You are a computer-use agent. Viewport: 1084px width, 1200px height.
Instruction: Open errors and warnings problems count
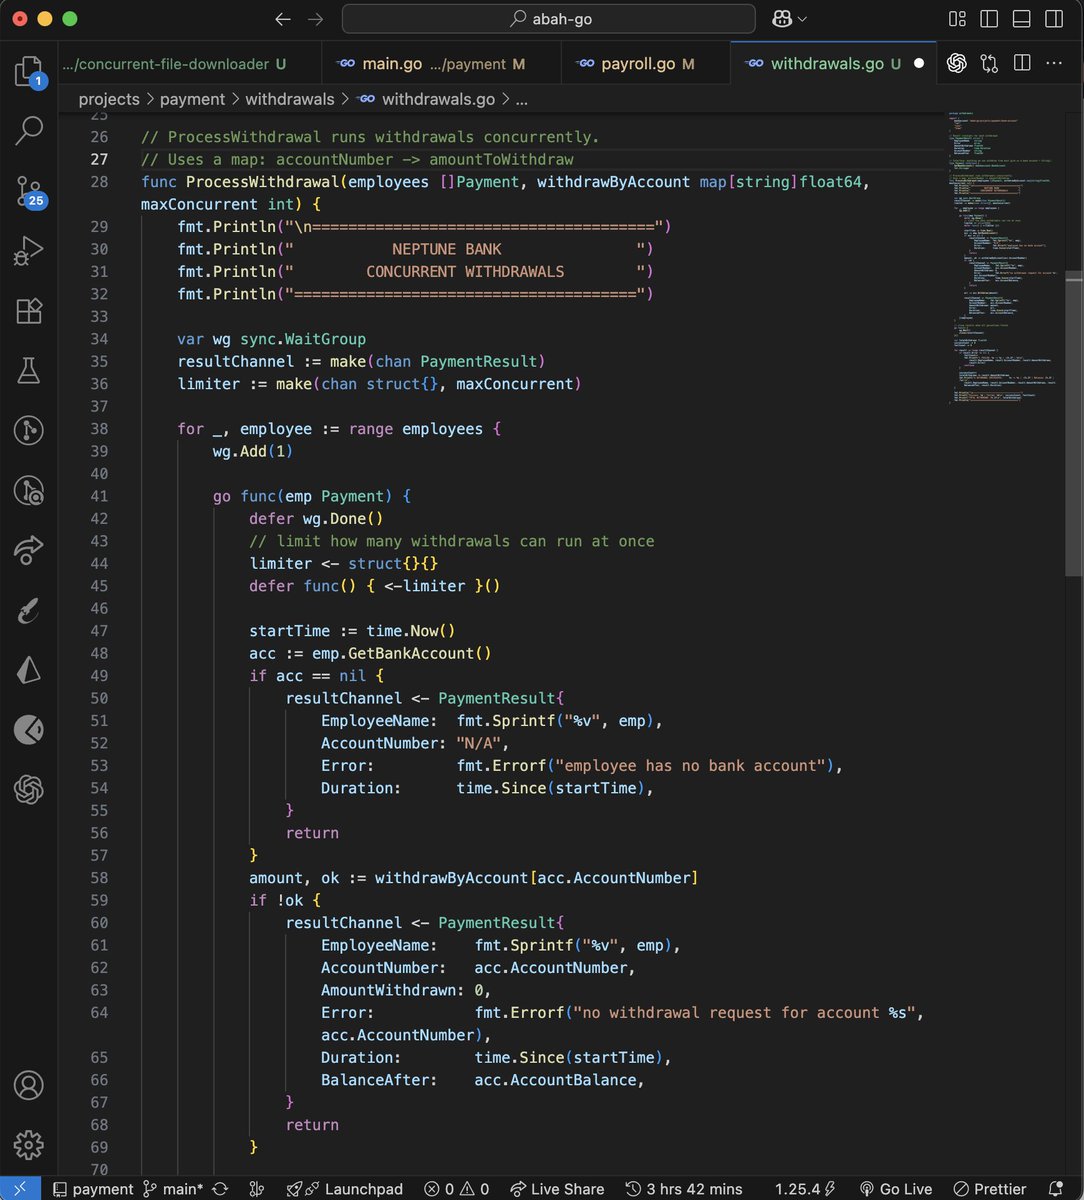coord(456,1189)
